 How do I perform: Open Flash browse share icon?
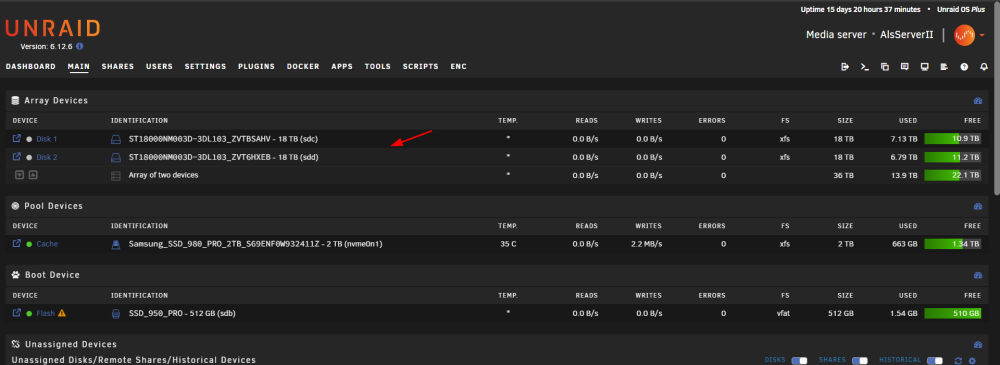click(17, 313)
